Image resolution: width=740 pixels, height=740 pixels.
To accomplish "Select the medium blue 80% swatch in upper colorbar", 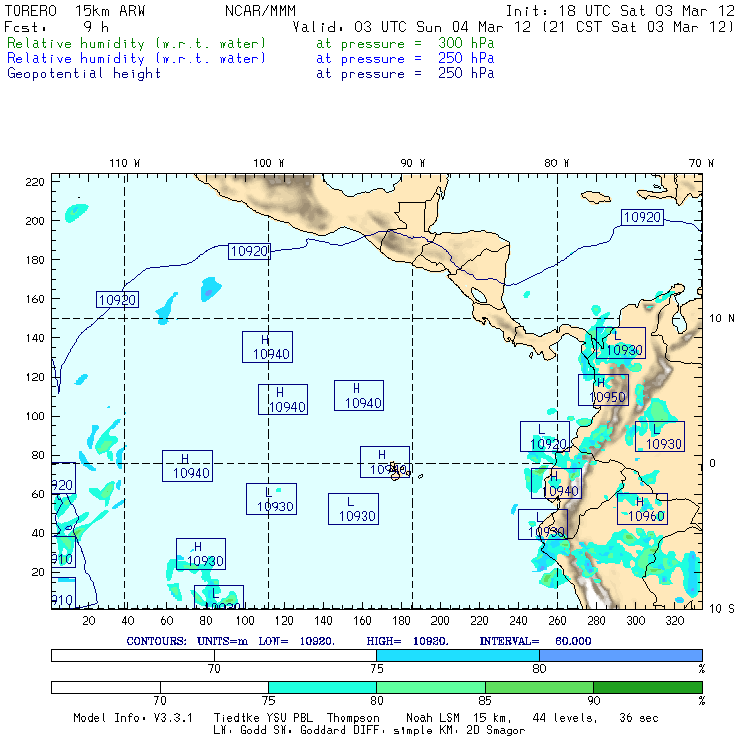I will point(620,654).
